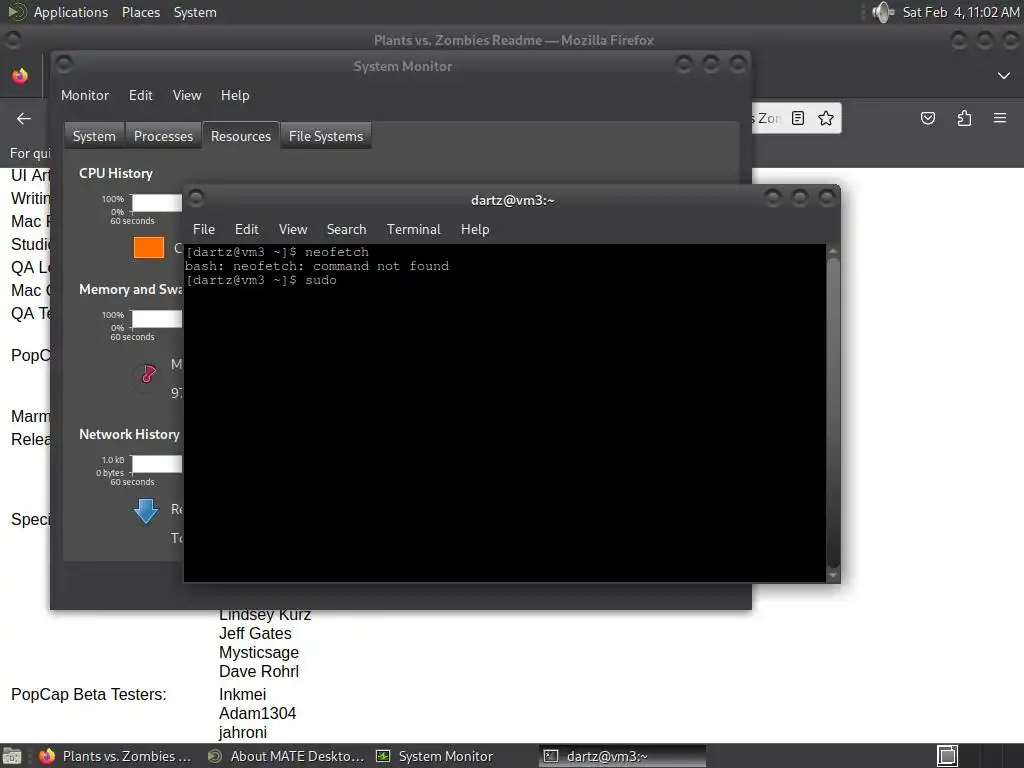Open the Applications menu in top panel
The height and width of the screenshot is (768, 1024).
tap(71, 12)
